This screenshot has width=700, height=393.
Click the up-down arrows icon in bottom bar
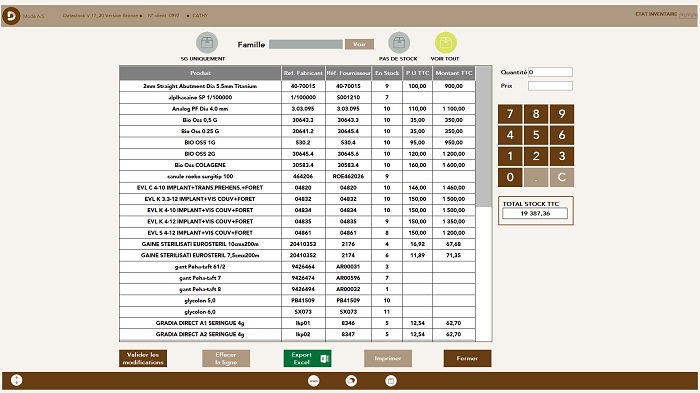click(16, 380)
